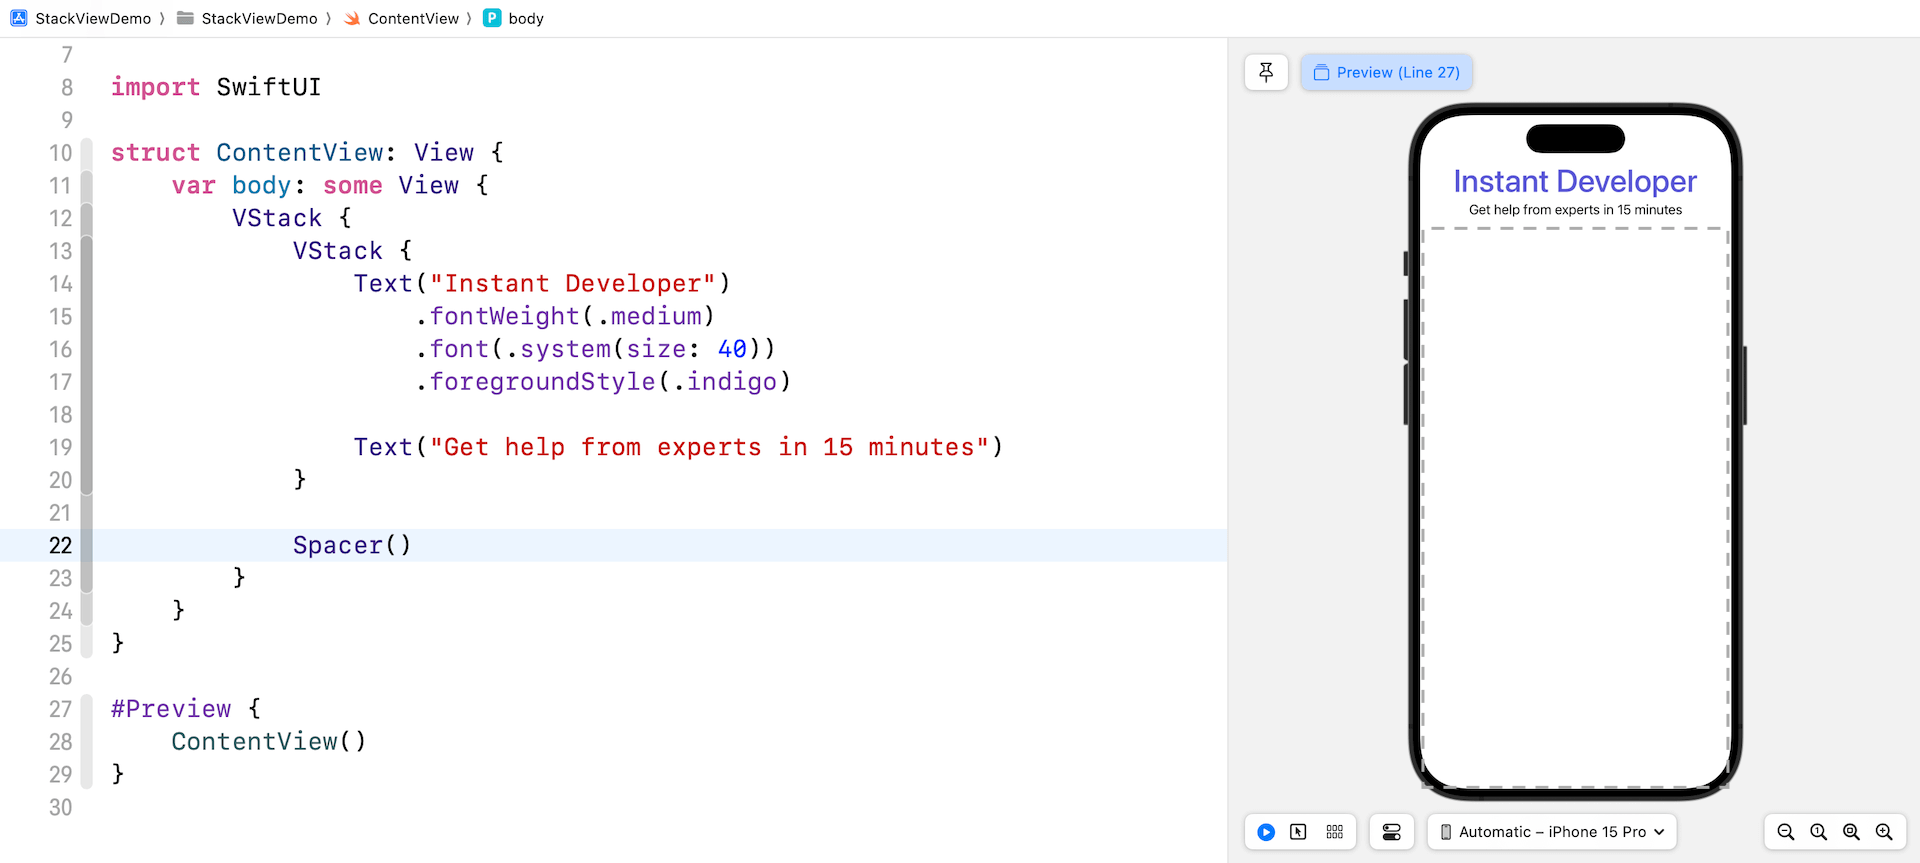Zoom preview to 100% actual size
The width and height of the screenshot is (1920, 863).
point(1818,832)
